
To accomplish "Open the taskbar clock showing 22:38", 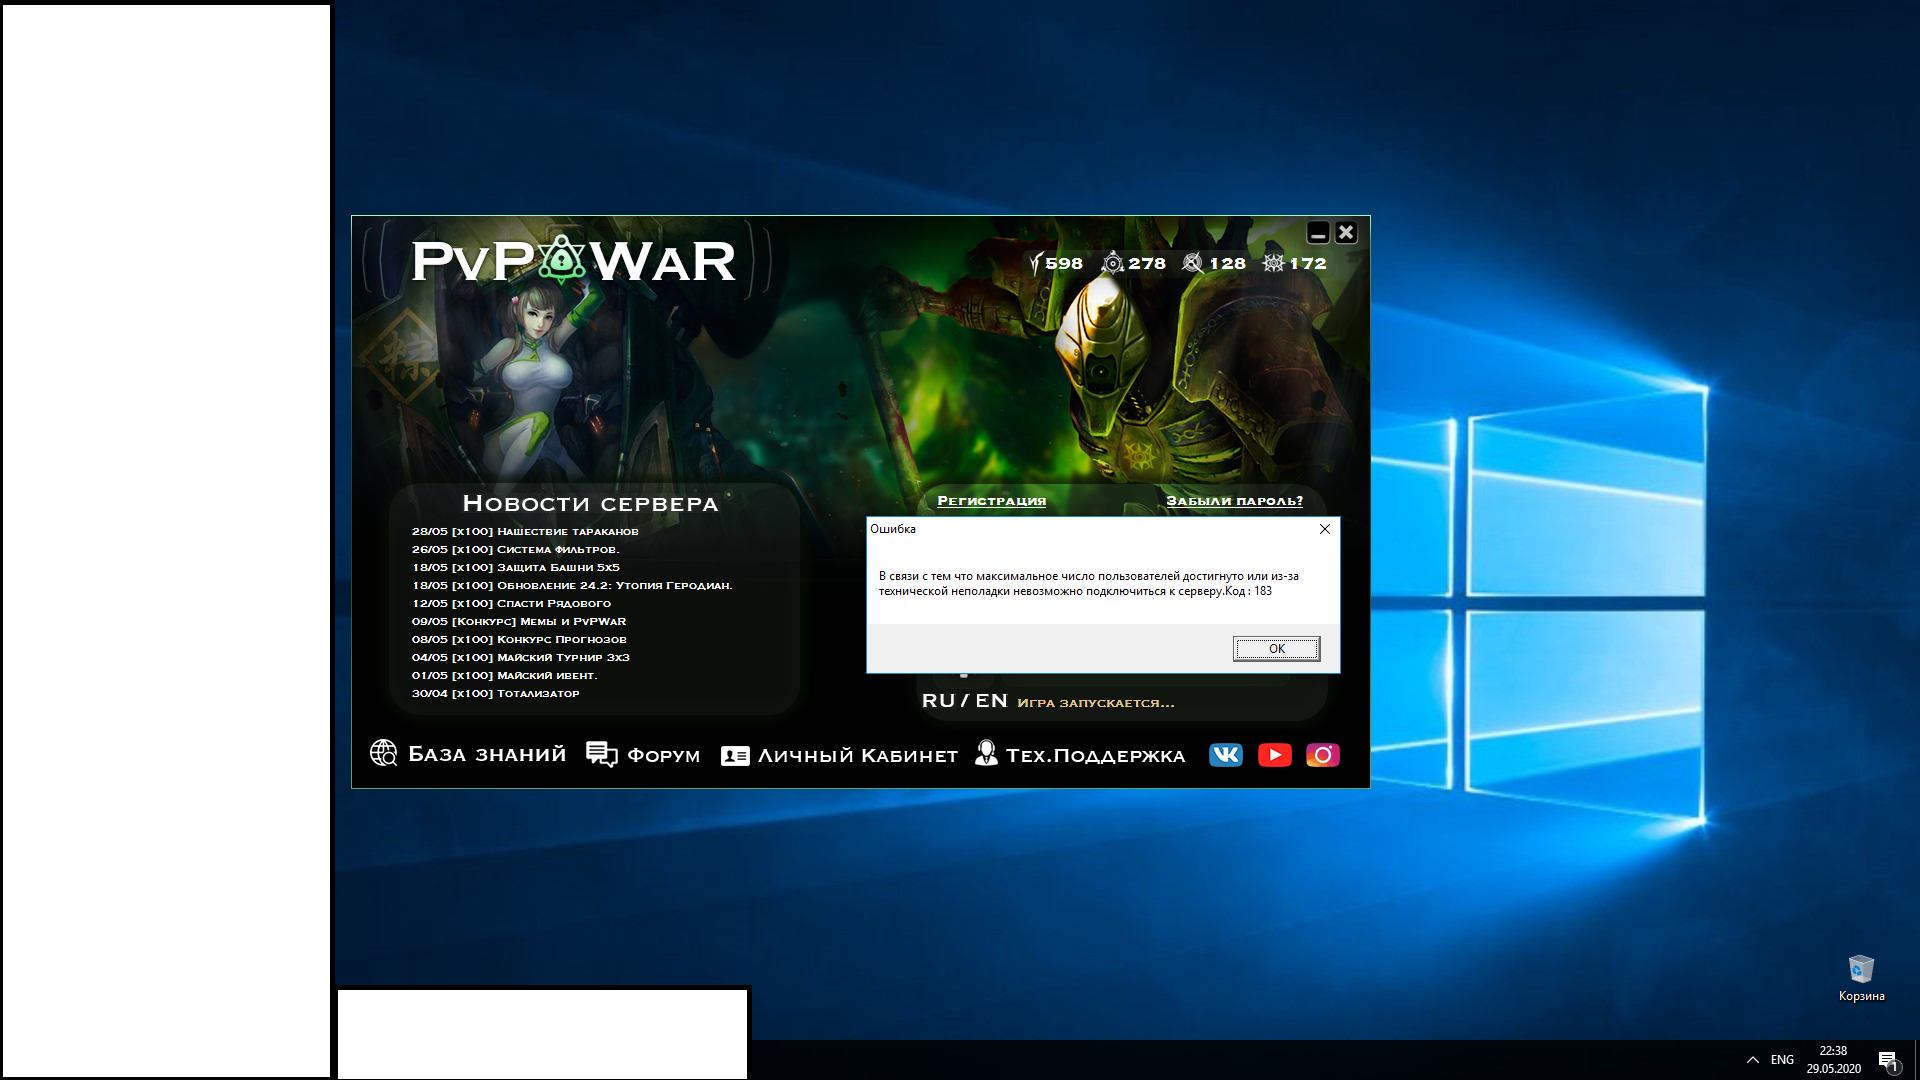I will (1833, 1060).
